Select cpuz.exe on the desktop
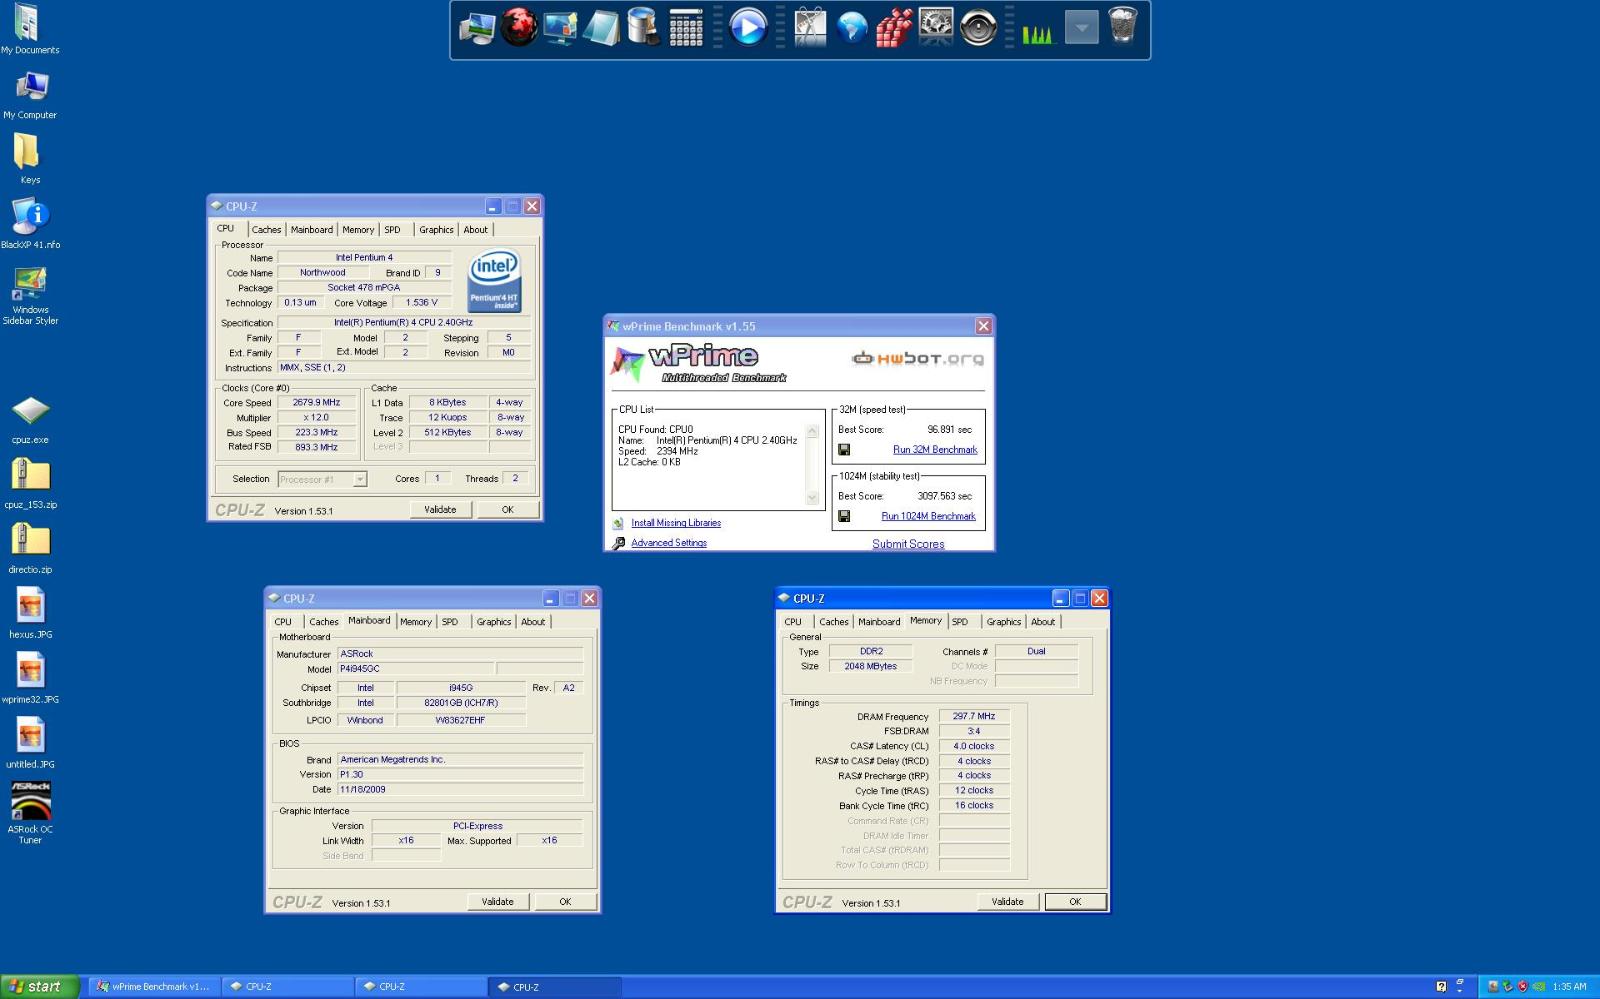Image resolution: width=1600 pixels, height=999 pixels. click(30, 420)
